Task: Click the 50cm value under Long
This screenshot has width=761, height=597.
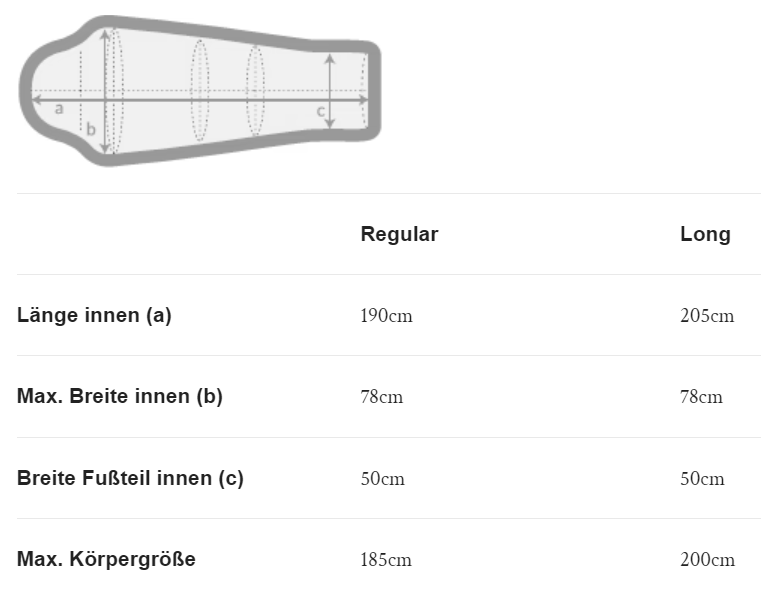Action: tap(702, 478)
